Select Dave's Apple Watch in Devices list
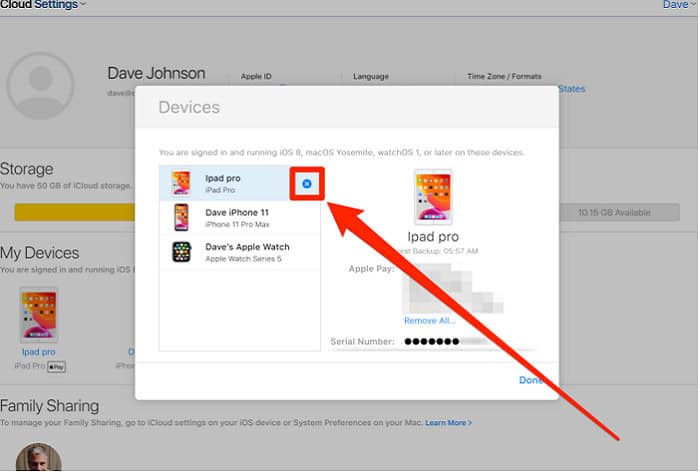The image size is (700, 472). click(240, 252)
